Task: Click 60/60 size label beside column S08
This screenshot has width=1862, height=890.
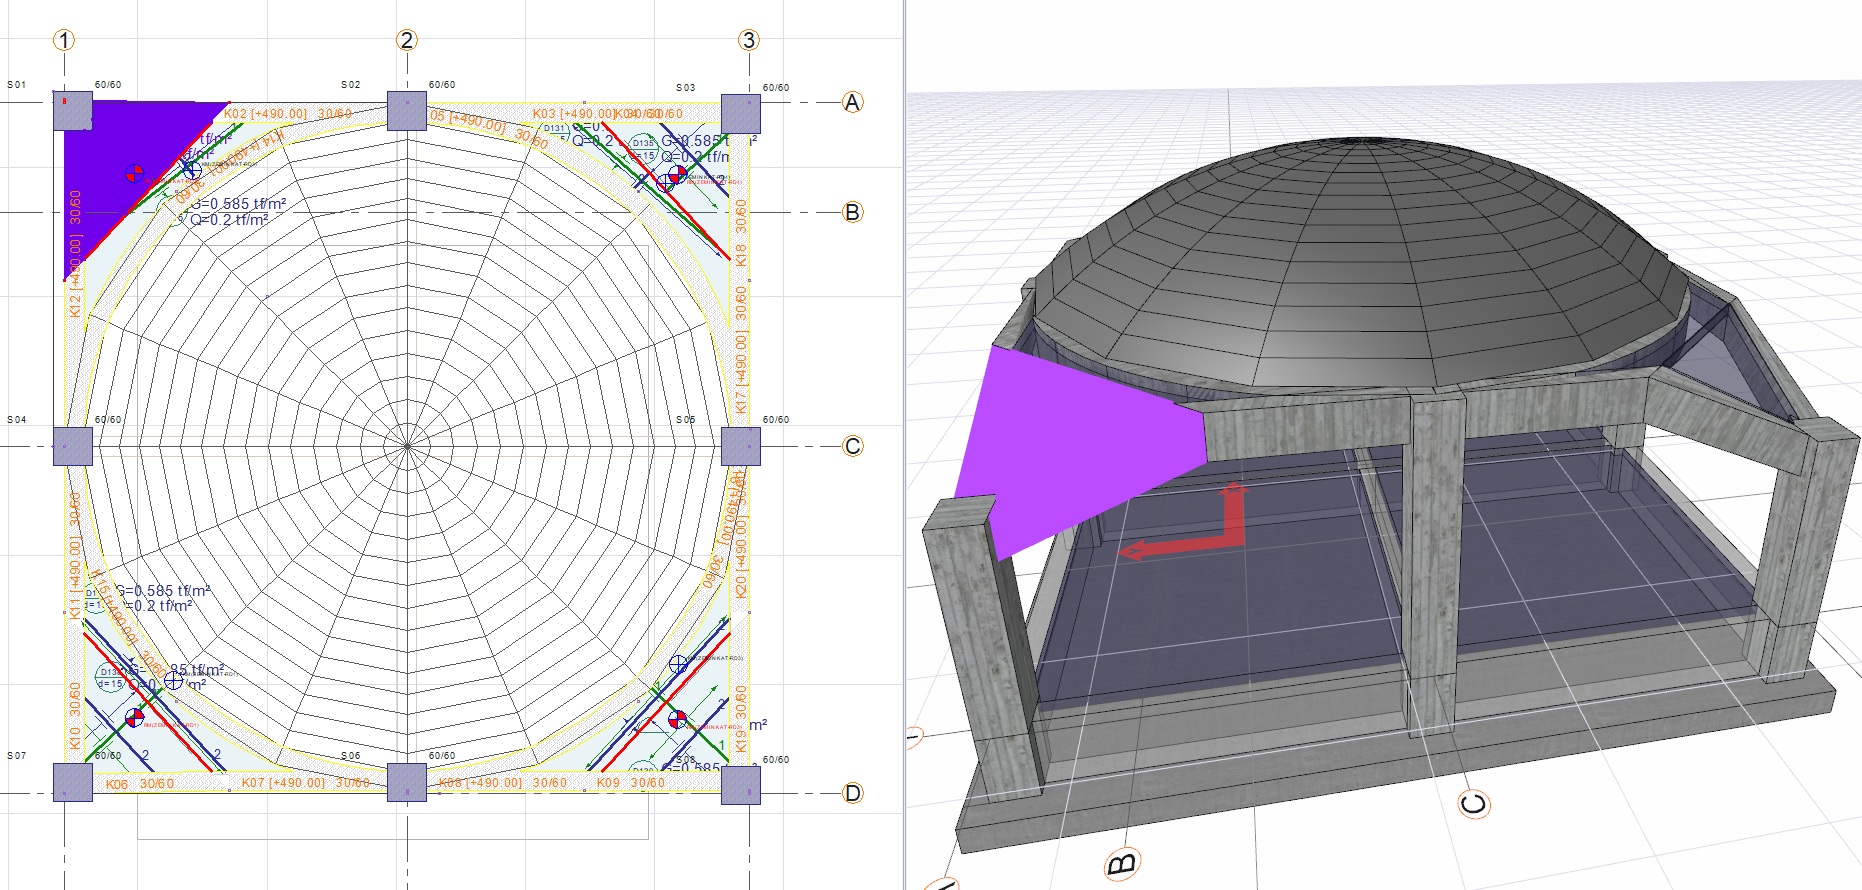Action: tap(776, 760)
